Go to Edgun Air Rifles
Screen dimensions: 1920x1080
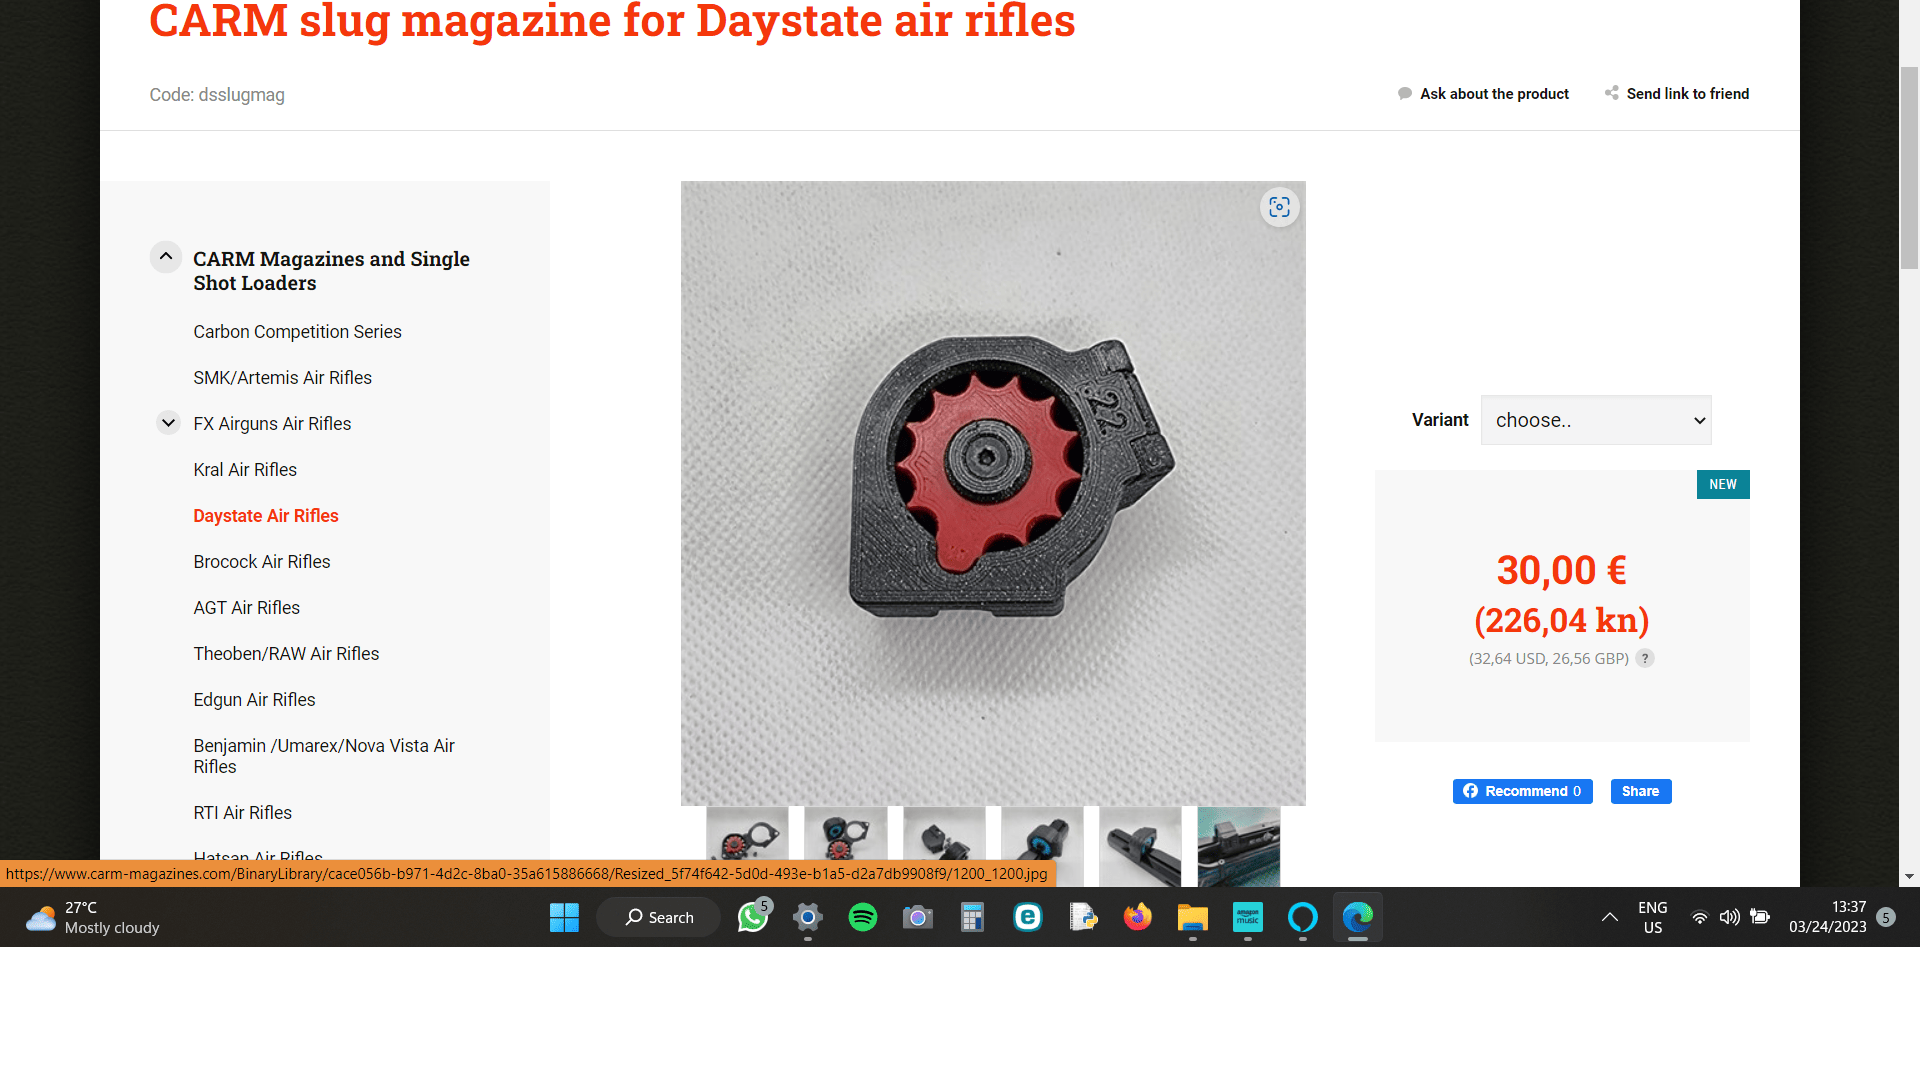tap(254, 700)
